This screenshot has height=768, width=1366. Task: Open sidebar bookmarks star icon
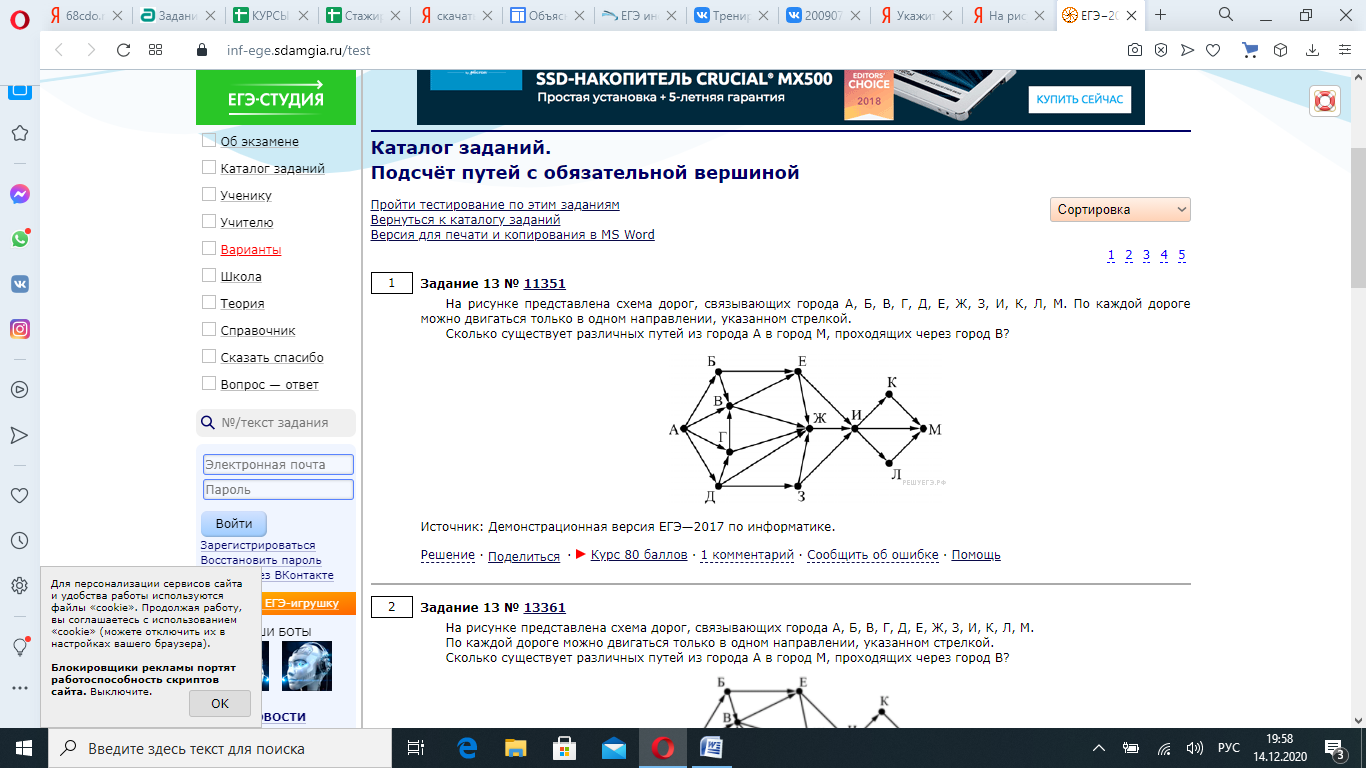[19, 133]
